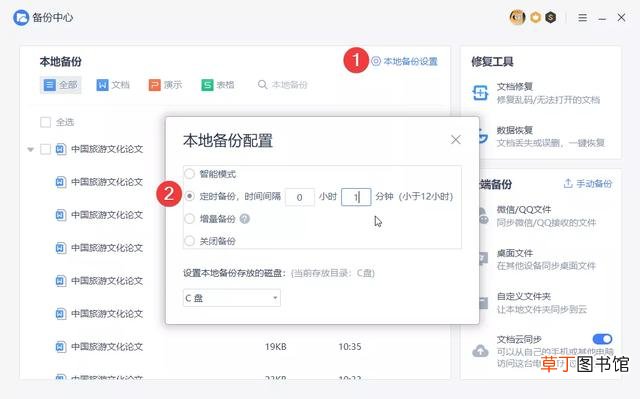Open the C 盘 disk dropdown
The image size is (640, 399).
click(231, 298)
